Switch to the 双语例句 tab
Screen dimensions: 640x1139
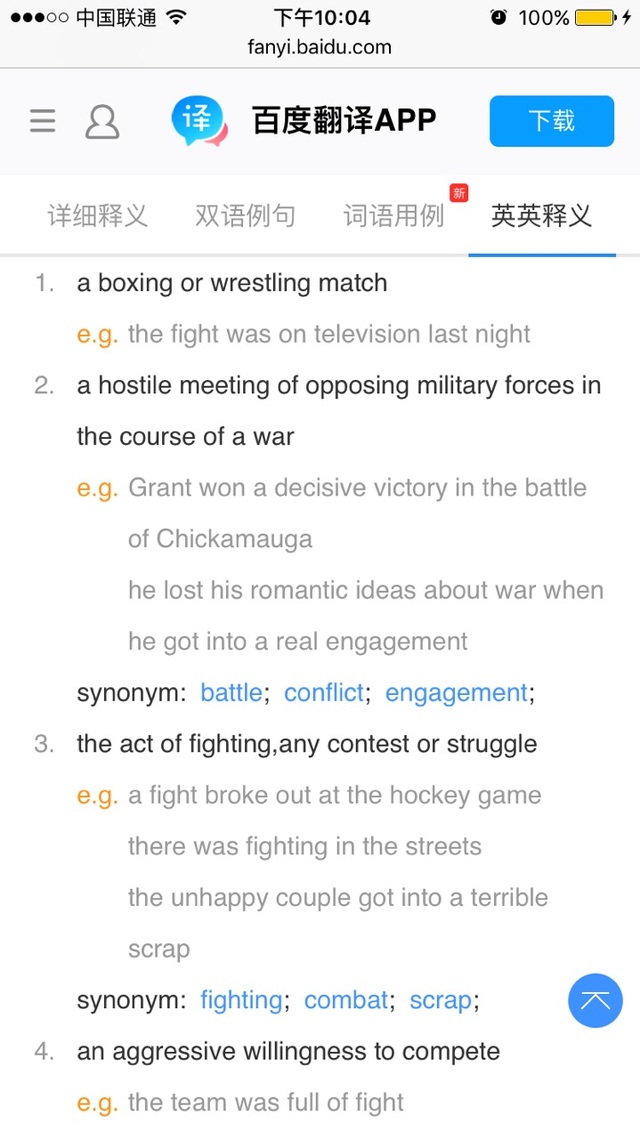point(245,215)
